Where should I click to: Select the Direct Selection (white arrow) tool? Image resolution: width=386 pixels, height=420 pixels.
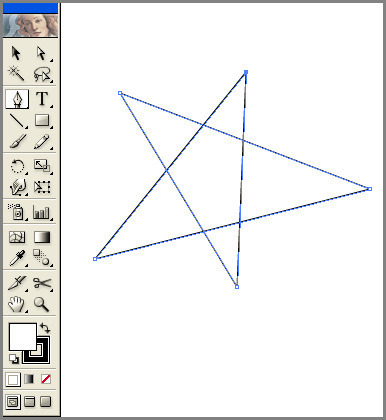coord(42,54)
